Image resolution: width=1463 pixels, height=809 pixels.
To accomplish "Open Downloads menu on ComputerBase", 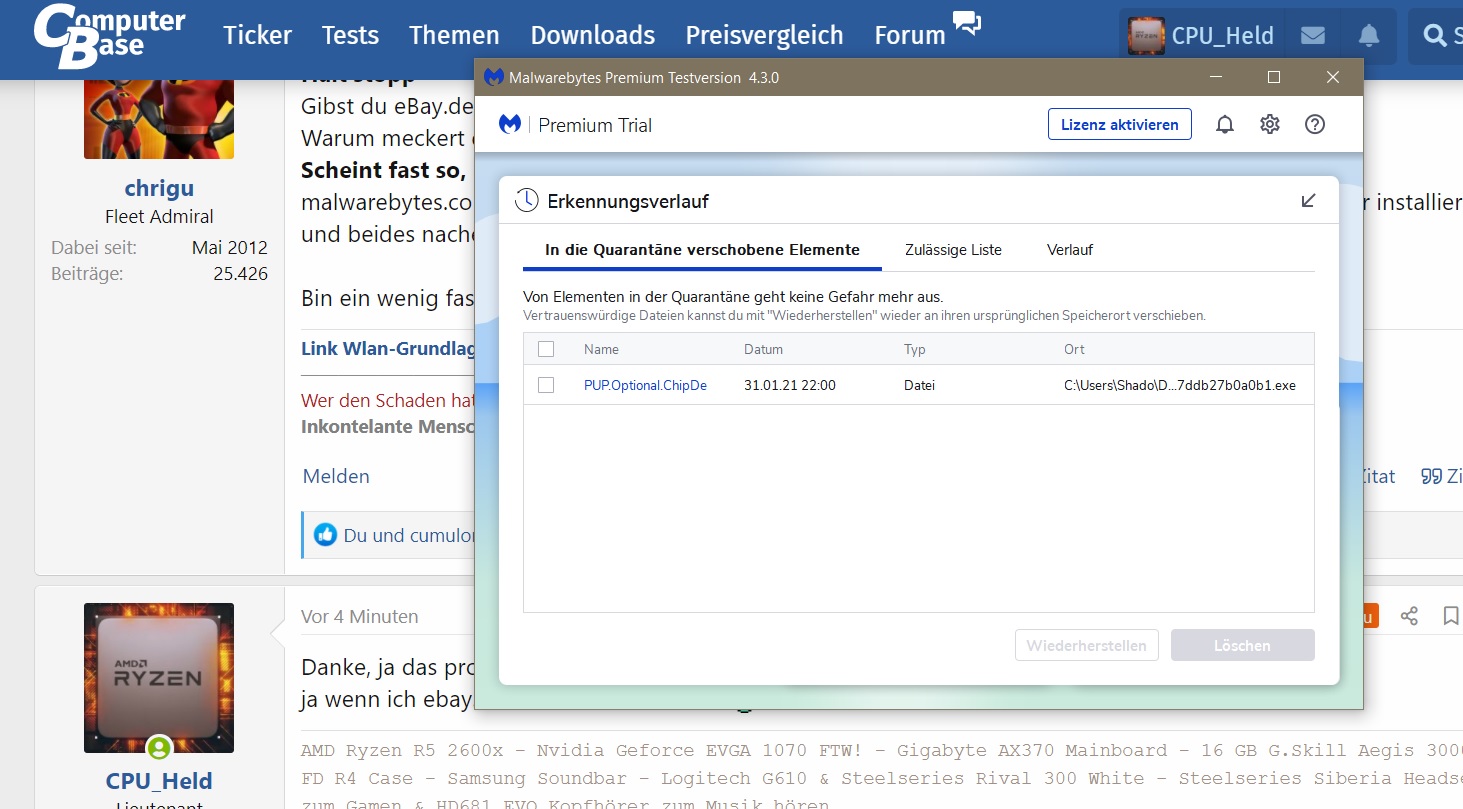I will pos(592,35).
